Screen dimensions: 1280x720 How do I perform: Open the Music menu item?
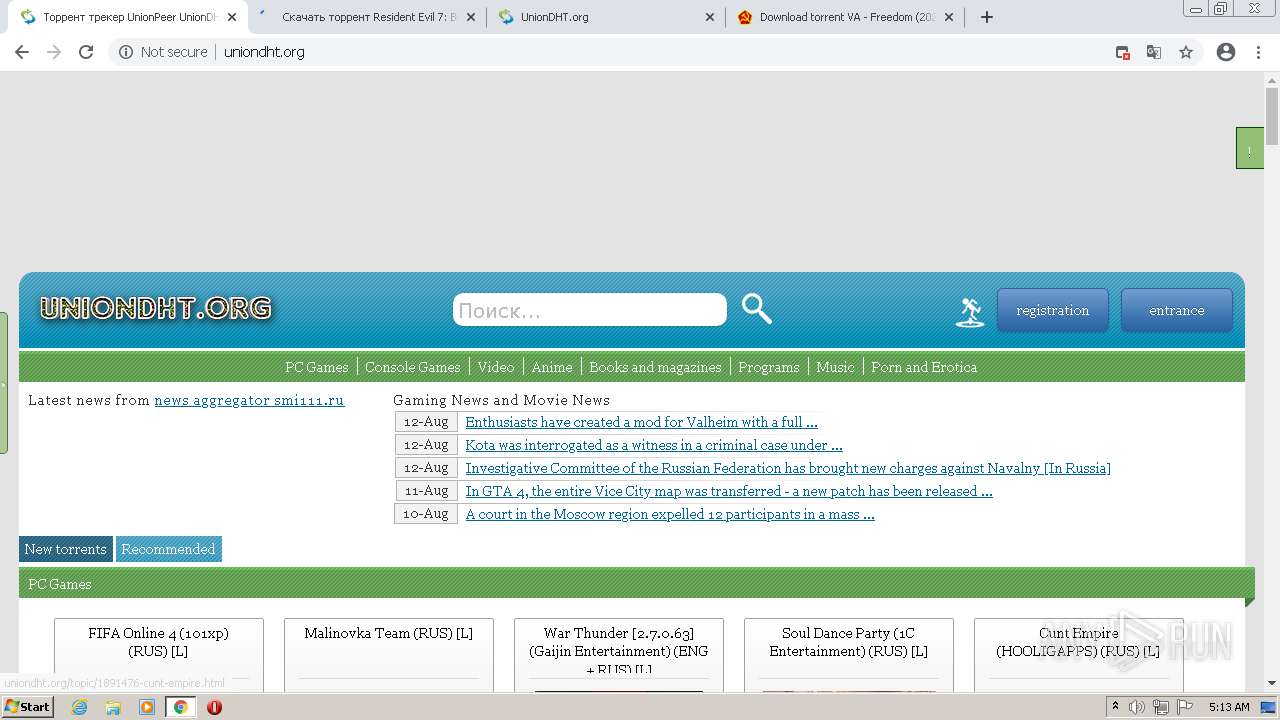click(835, 367)
